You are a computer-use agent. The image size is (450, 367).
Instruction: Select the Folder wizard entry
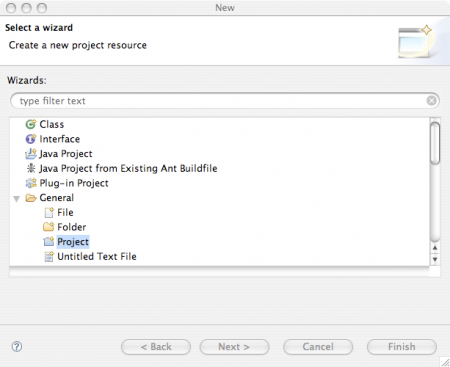tap(71, 227)
